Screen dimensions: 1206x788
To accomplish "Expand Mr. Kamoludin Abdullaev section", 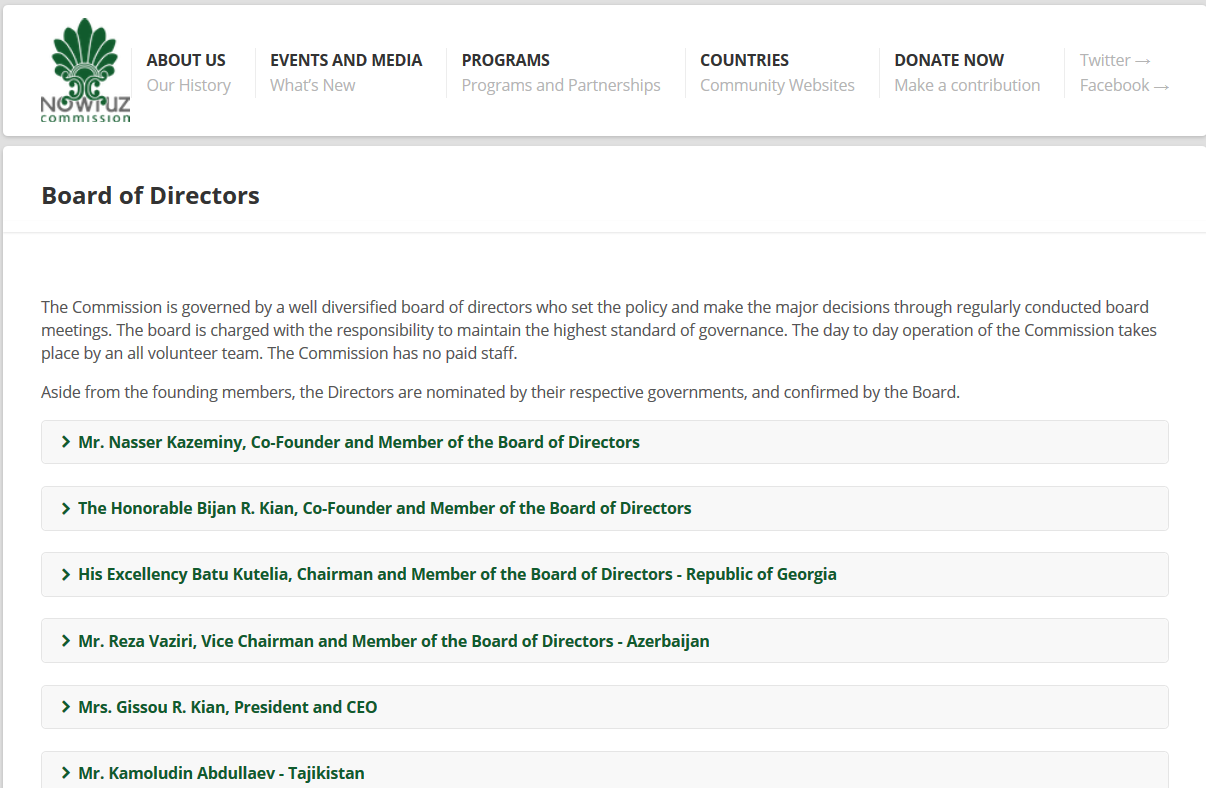I will click(x=604, y=770).
